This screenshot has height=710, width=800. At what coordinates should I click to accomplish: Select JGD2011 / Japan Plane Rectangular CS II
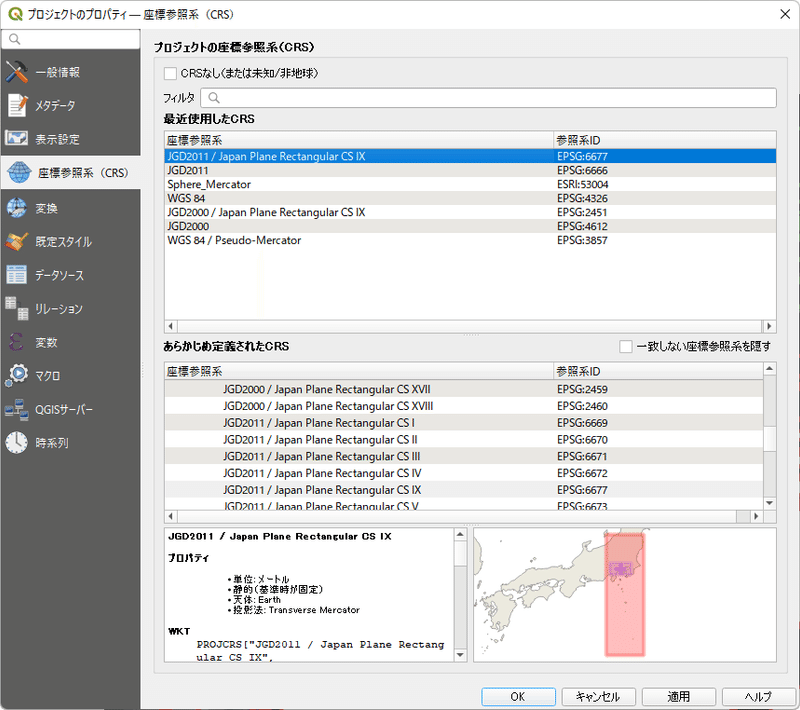[x=463, y=440]
